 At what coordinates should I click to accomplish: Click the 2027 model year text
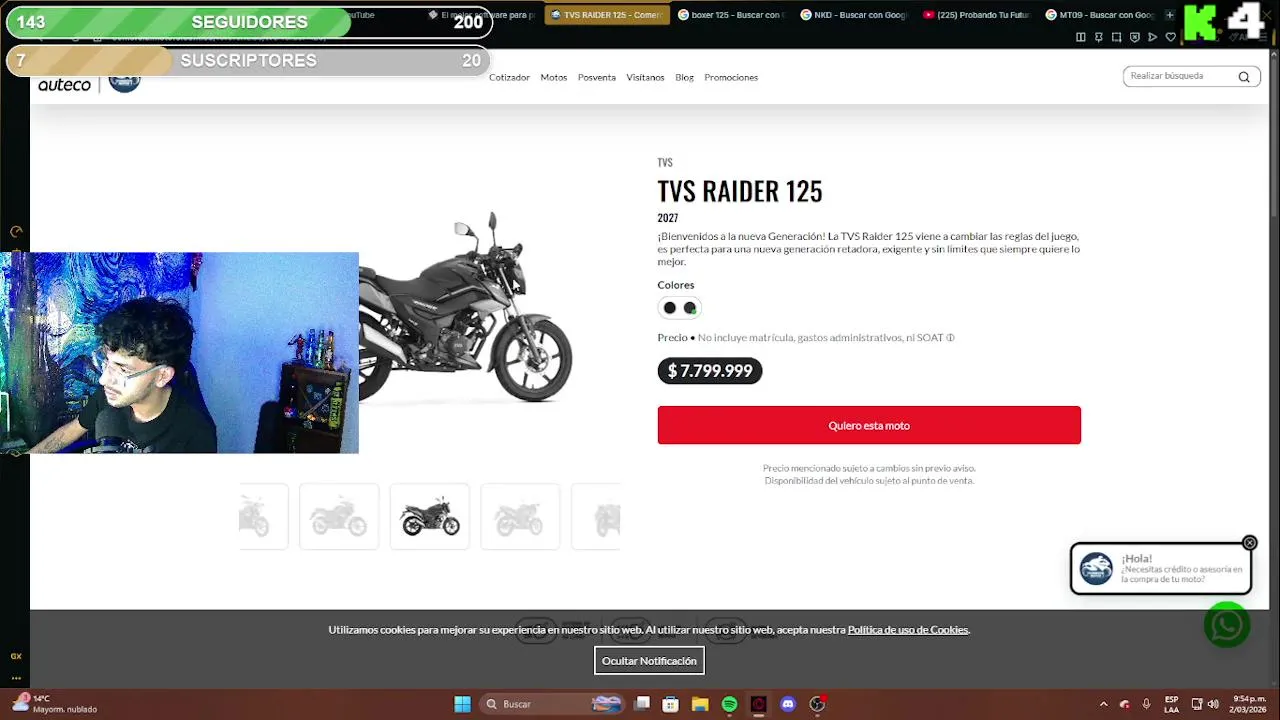click(x=668, y=218)
